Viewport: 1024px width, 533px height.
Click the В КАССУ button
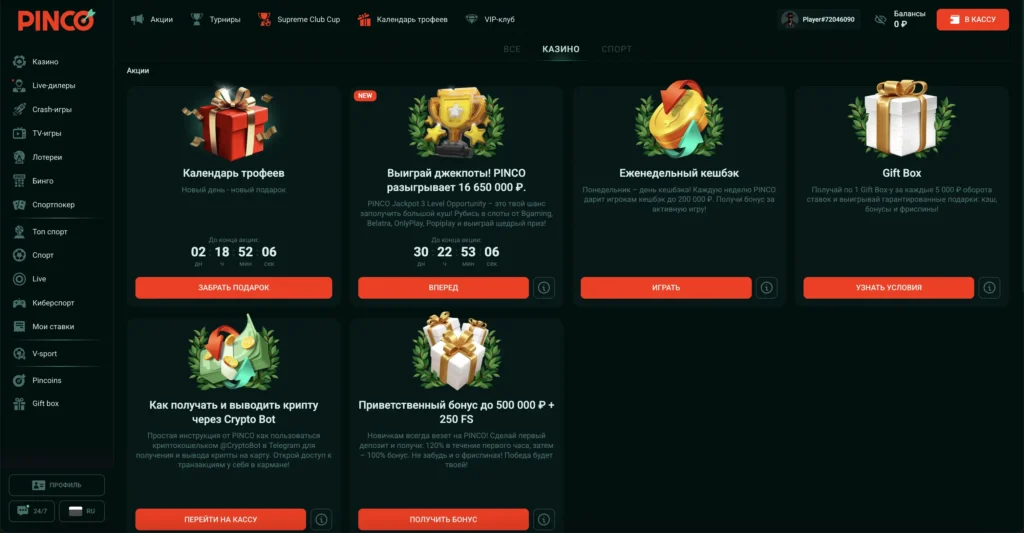coord(972,20)
